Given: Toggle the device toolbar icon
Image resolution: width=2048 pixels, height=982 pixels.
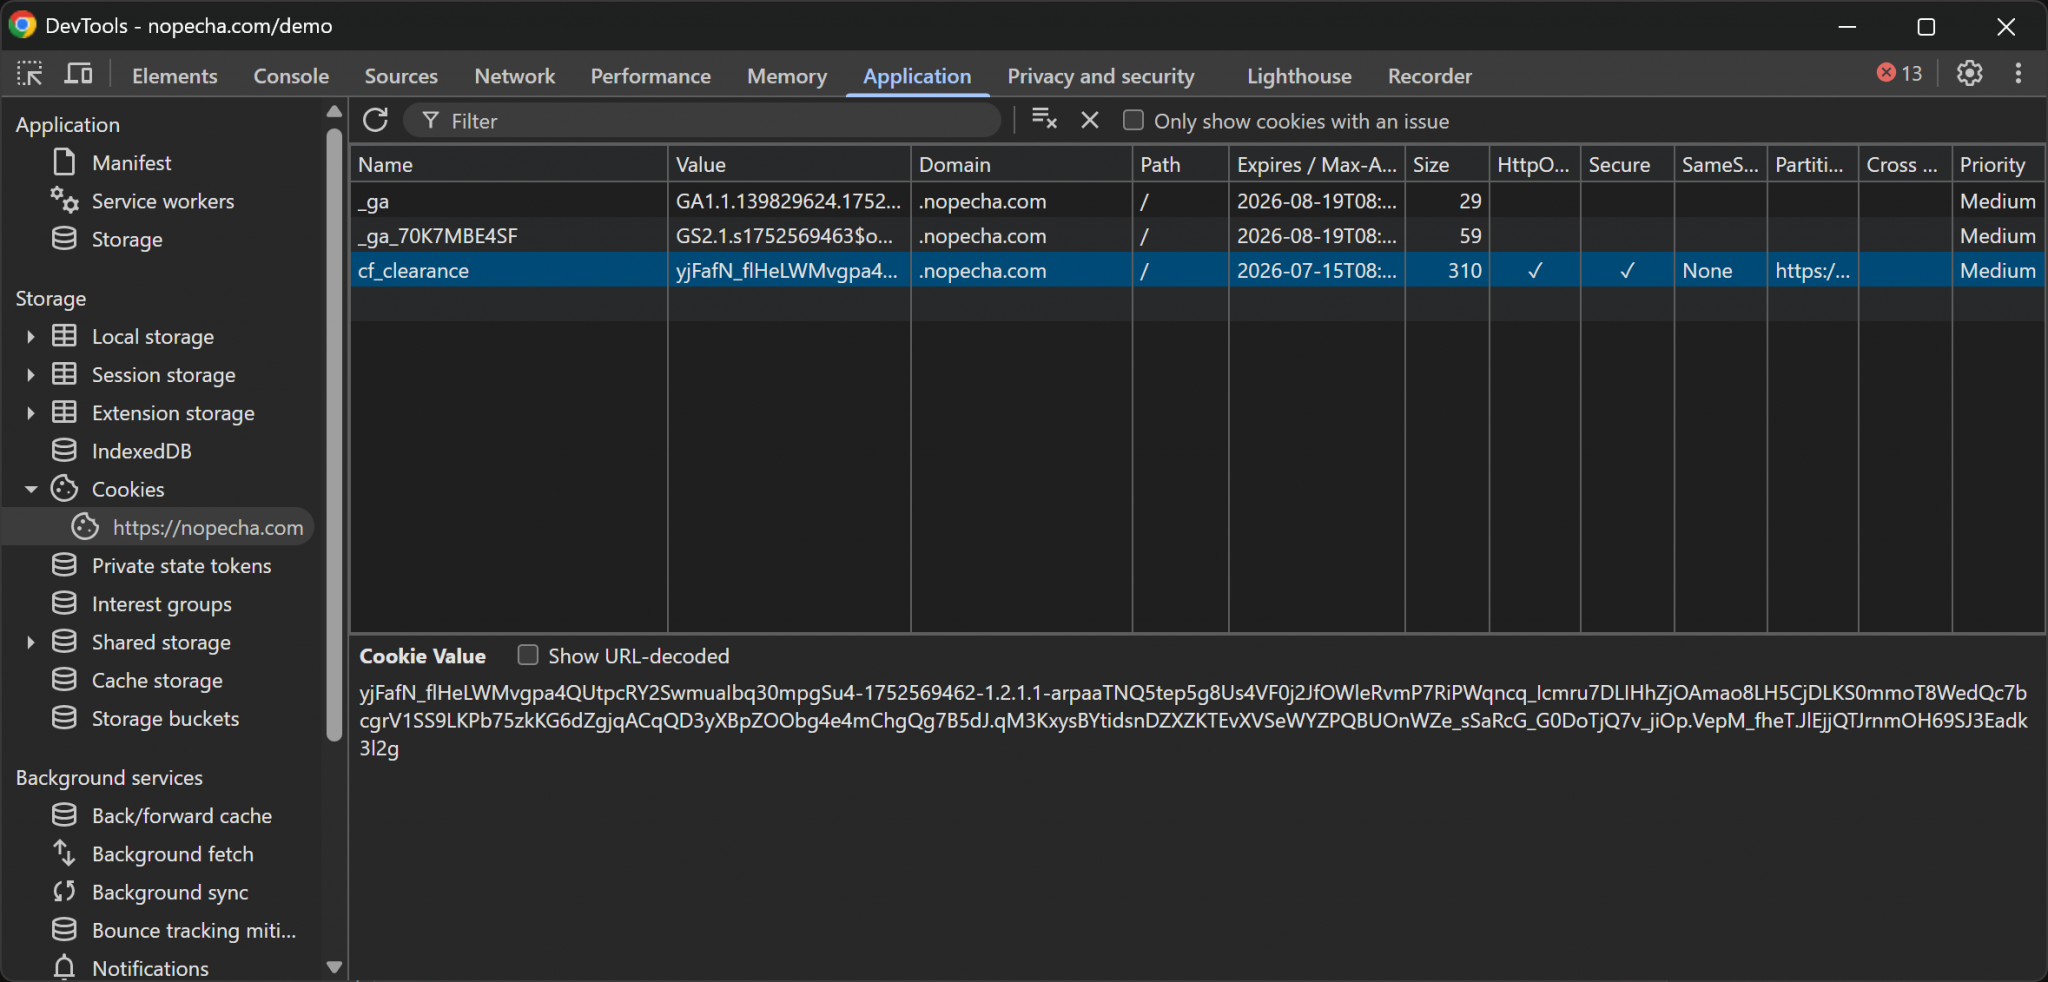Looking at the screenshot, I should click(x=78, y=75).
